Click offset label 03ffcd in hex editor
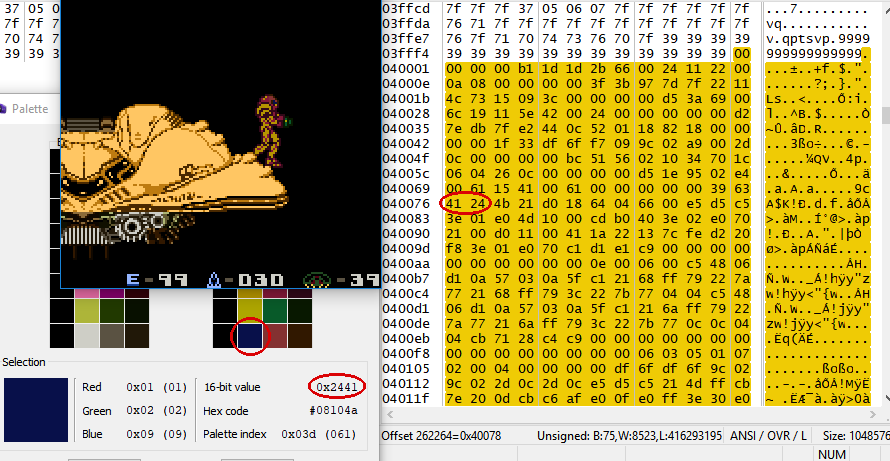Screen dimensions: 890x461 [406, 9]
